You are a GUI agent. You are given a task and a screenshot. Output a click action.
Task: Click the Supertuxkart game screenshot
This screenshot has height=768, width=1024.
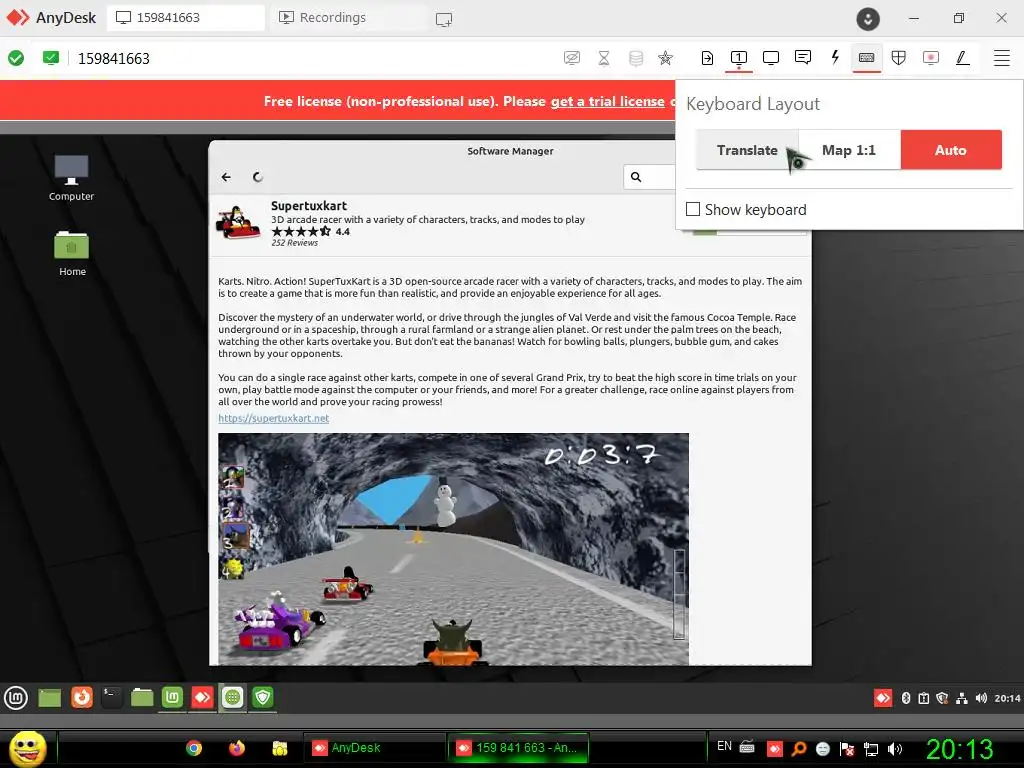[453, 549]
